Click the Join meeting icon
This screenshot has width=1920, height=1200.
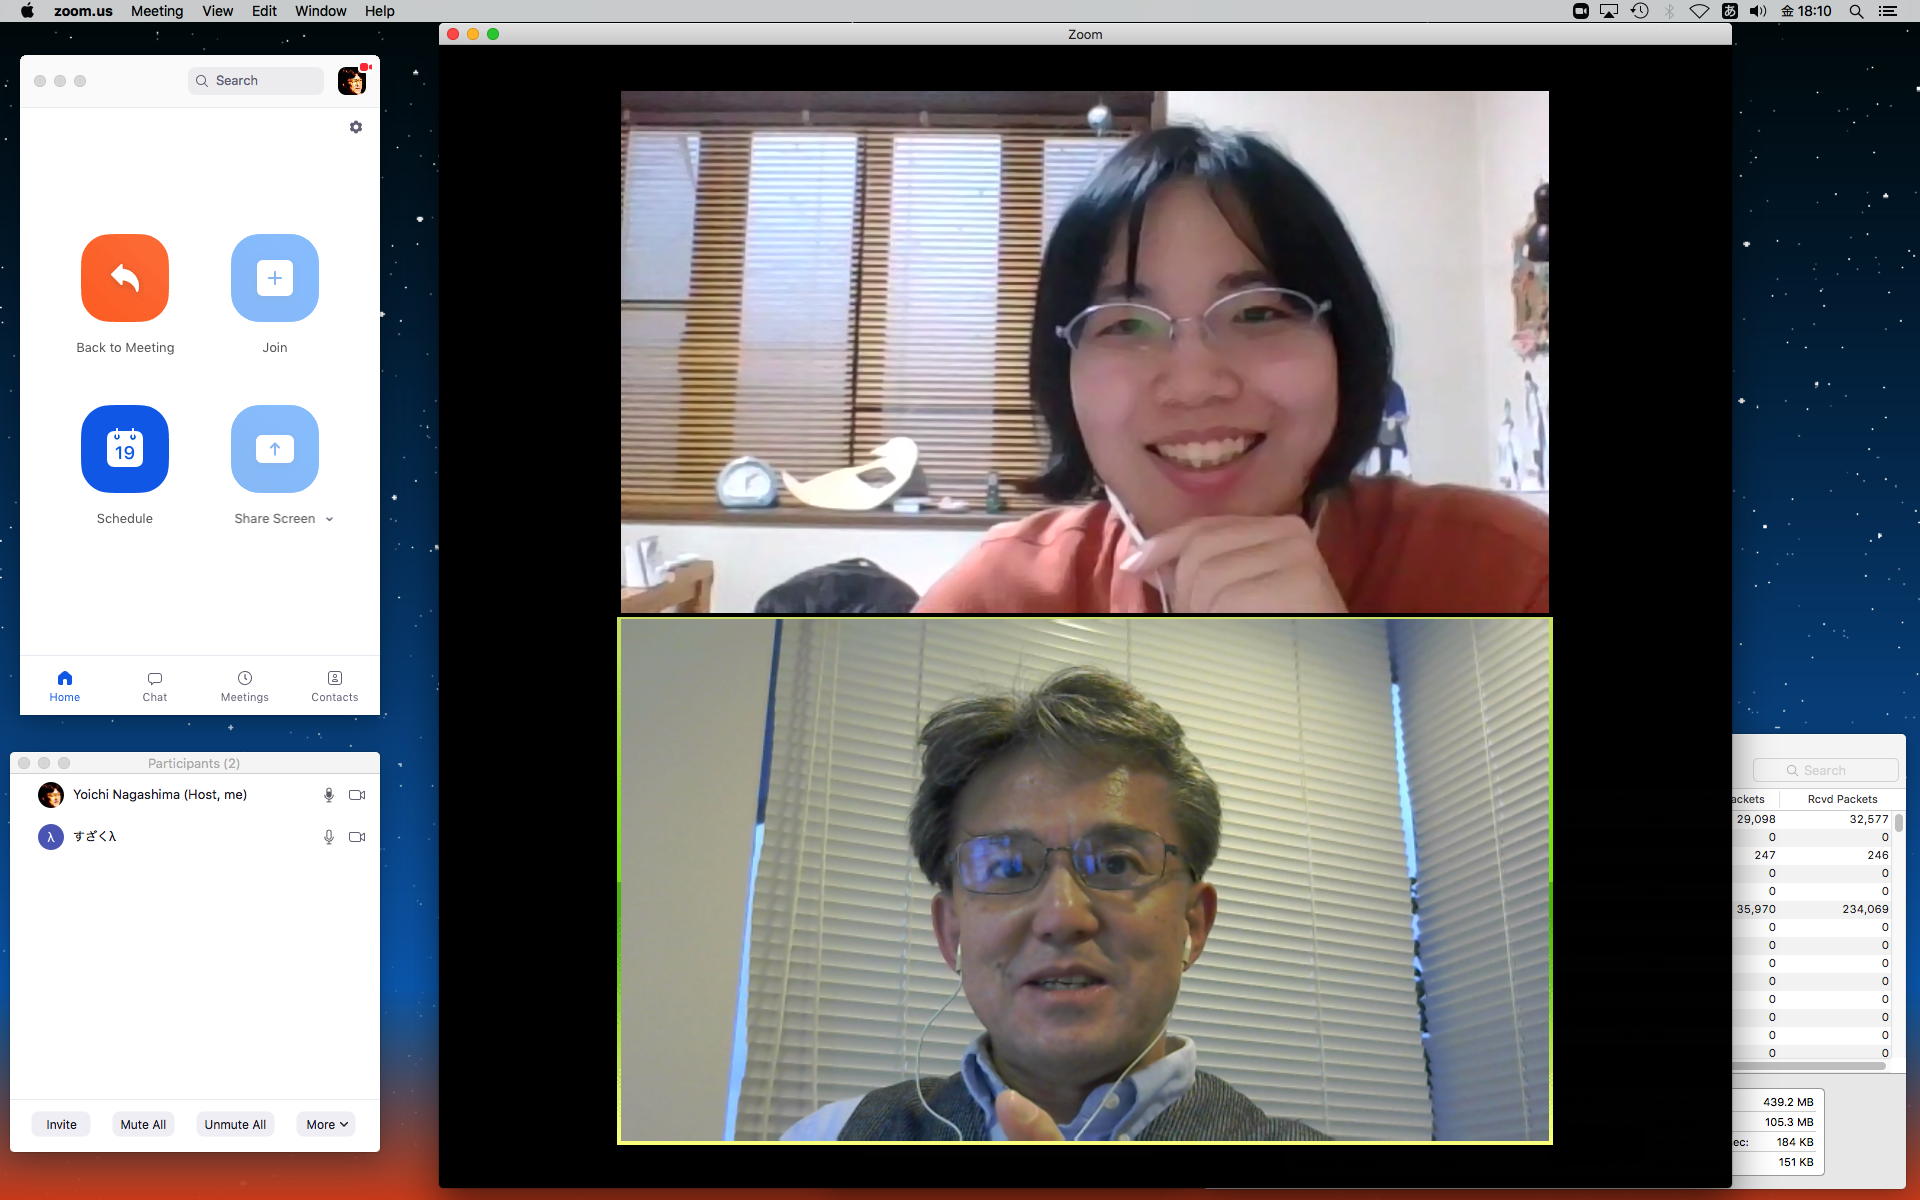(x=275, y=278)
